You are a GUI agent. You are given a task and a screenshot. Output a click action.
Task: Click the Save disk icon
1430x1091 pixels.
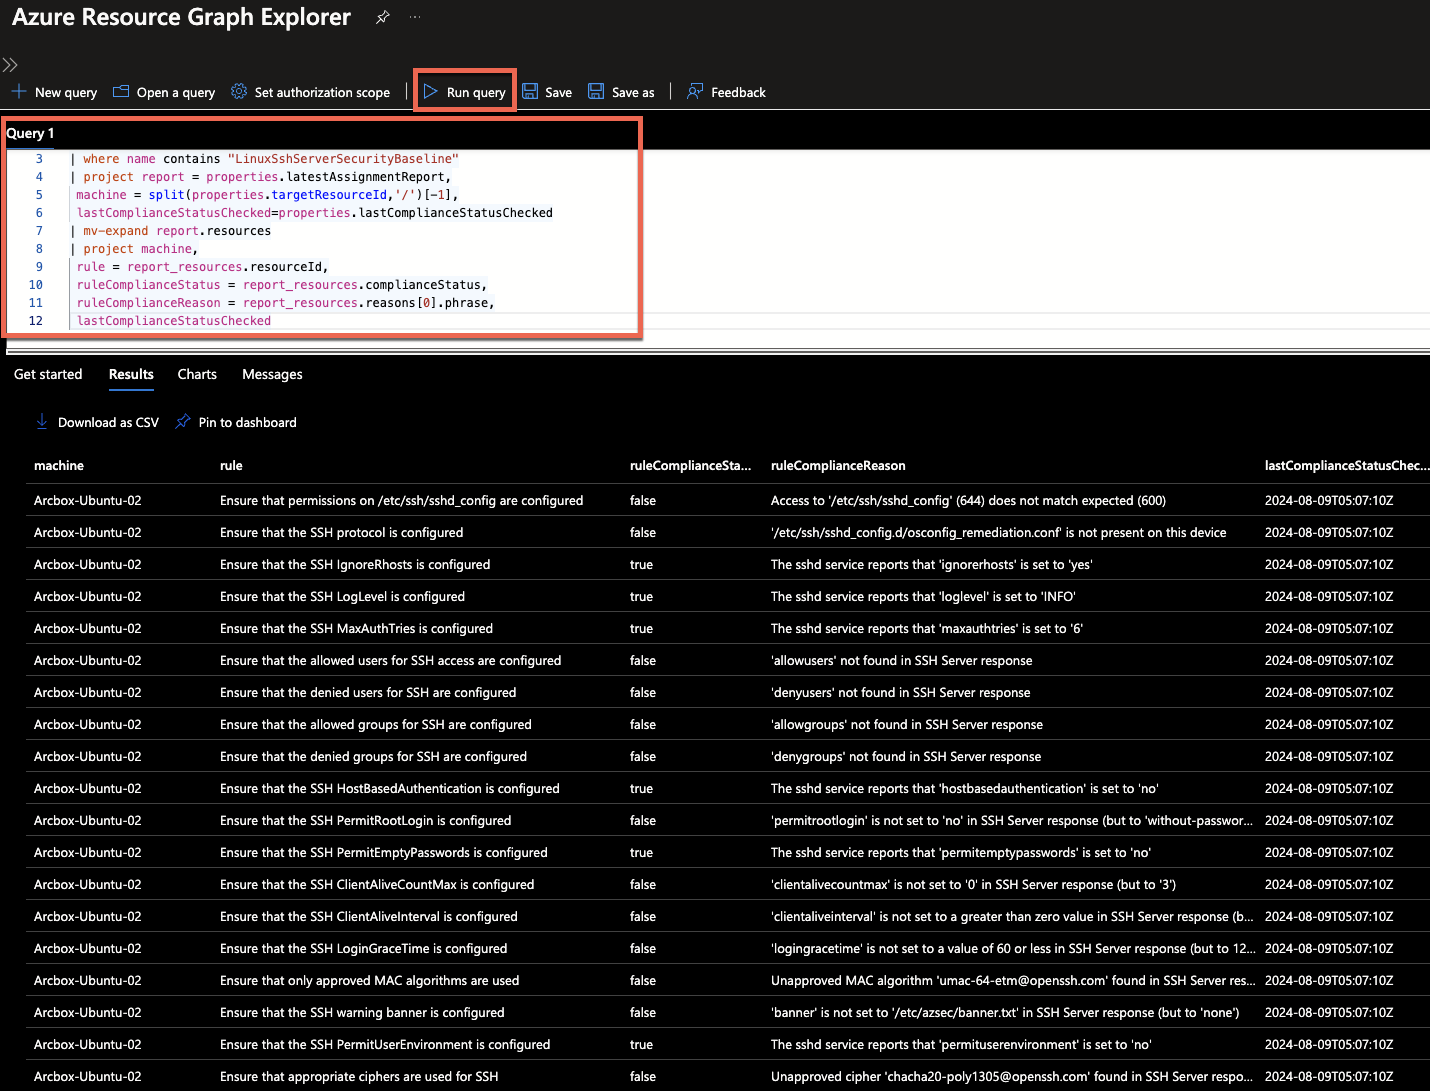530,92
